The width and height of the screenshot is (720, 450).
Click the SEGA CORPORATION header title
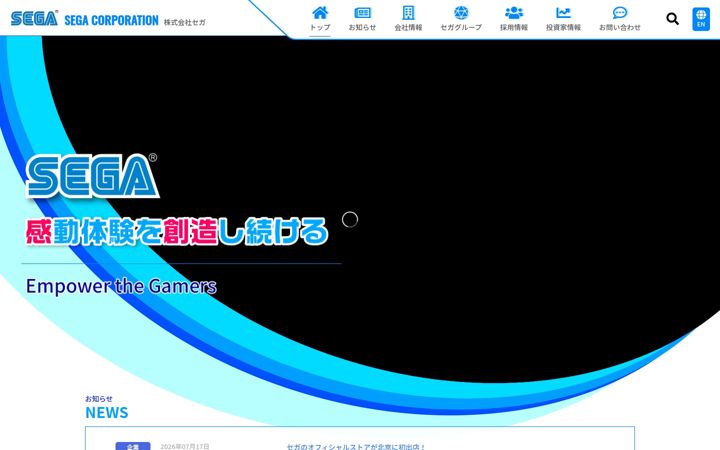pyautogui.click(x=111, y=20)
